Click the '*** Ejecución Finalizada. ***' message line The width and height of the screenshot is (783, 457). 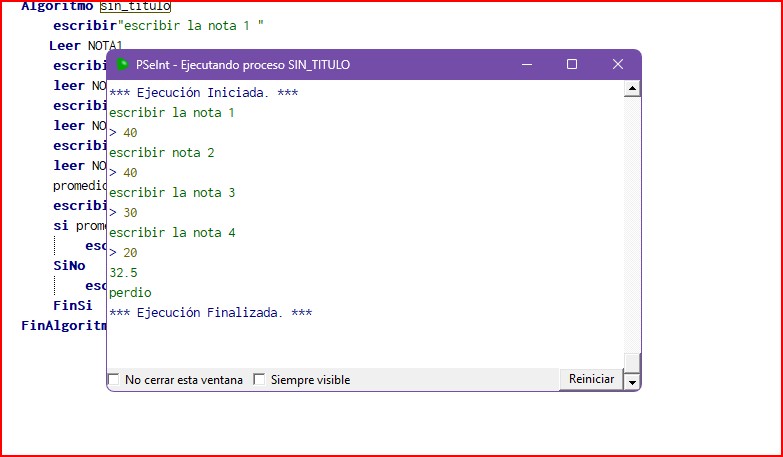[210, 313]
